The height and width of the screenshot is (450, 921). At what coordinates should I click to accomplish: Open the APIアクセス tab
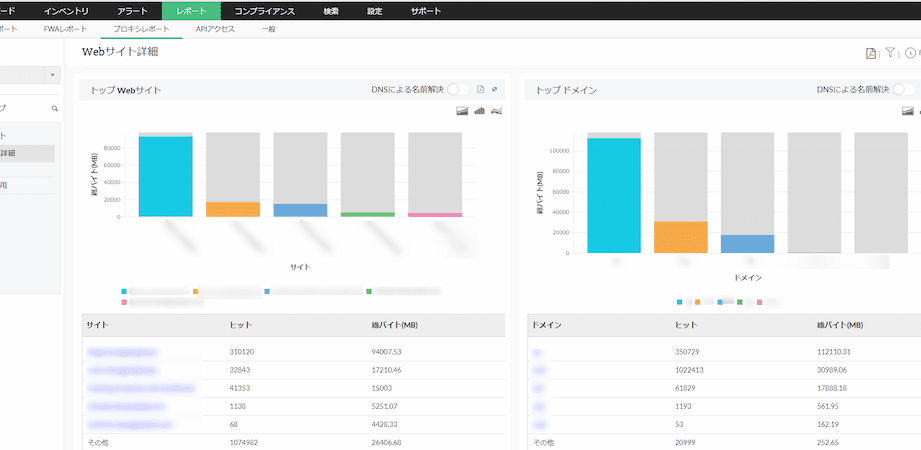click(215, 29)
